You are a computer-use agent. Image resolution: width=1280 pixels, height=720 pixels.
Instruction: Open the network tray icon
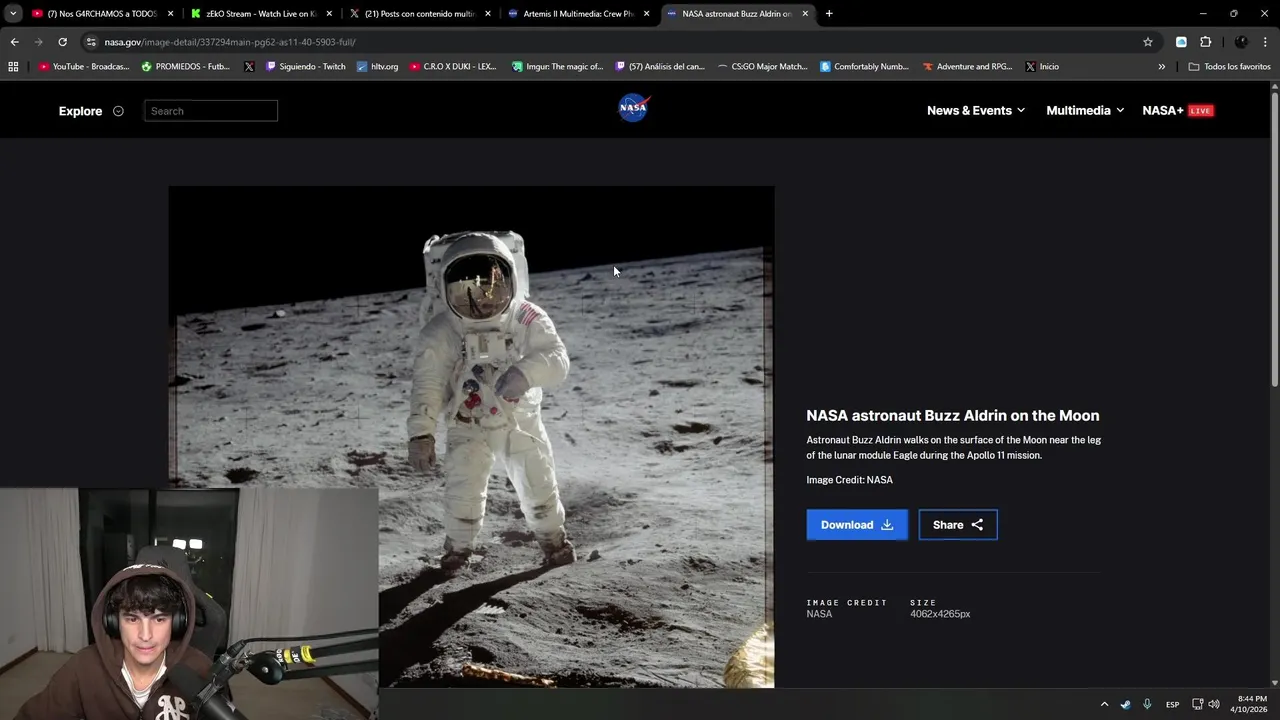click(1197, 704)
